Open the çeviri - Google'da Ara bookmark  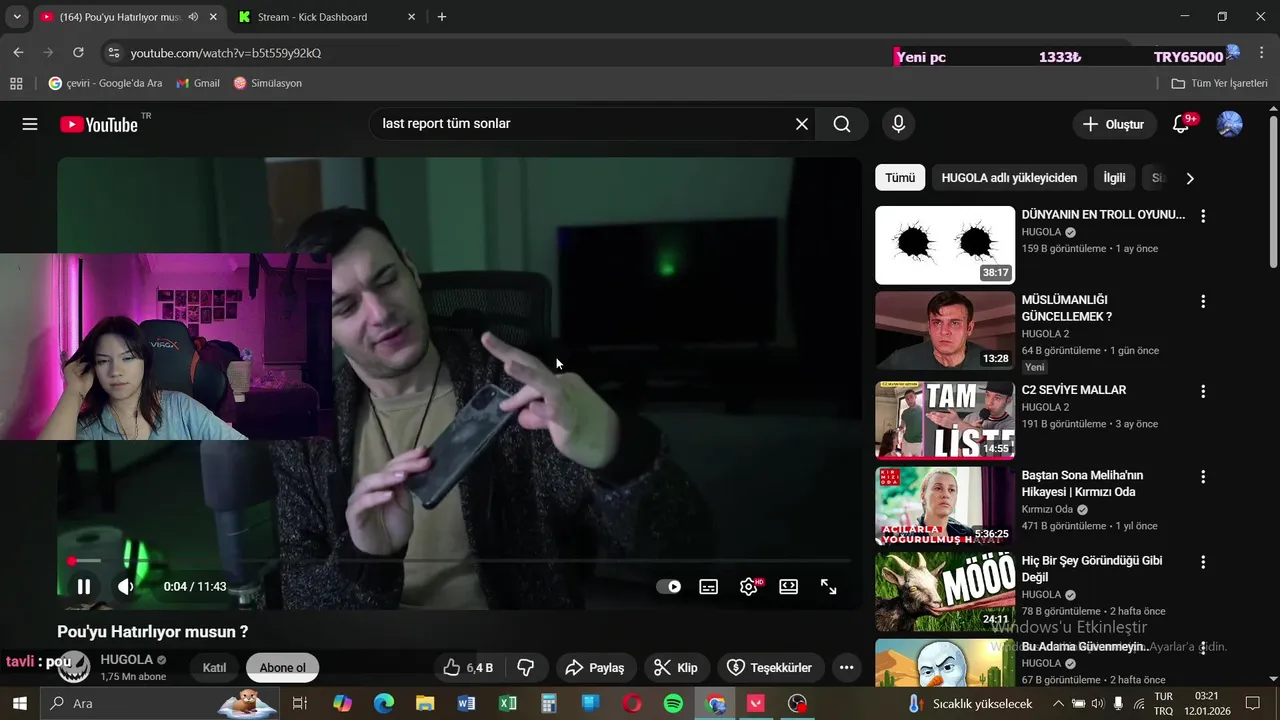point(105,83)
